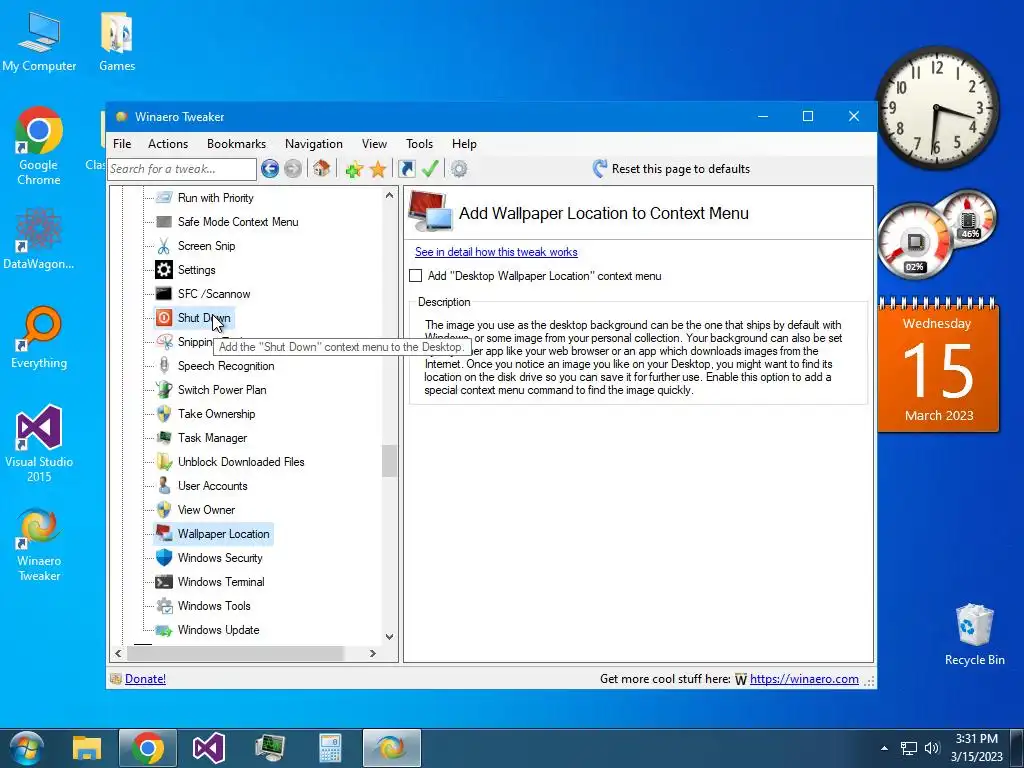Select Windows Terminal tree item
The image size is (1024, 768).
(x=221, y=582)
